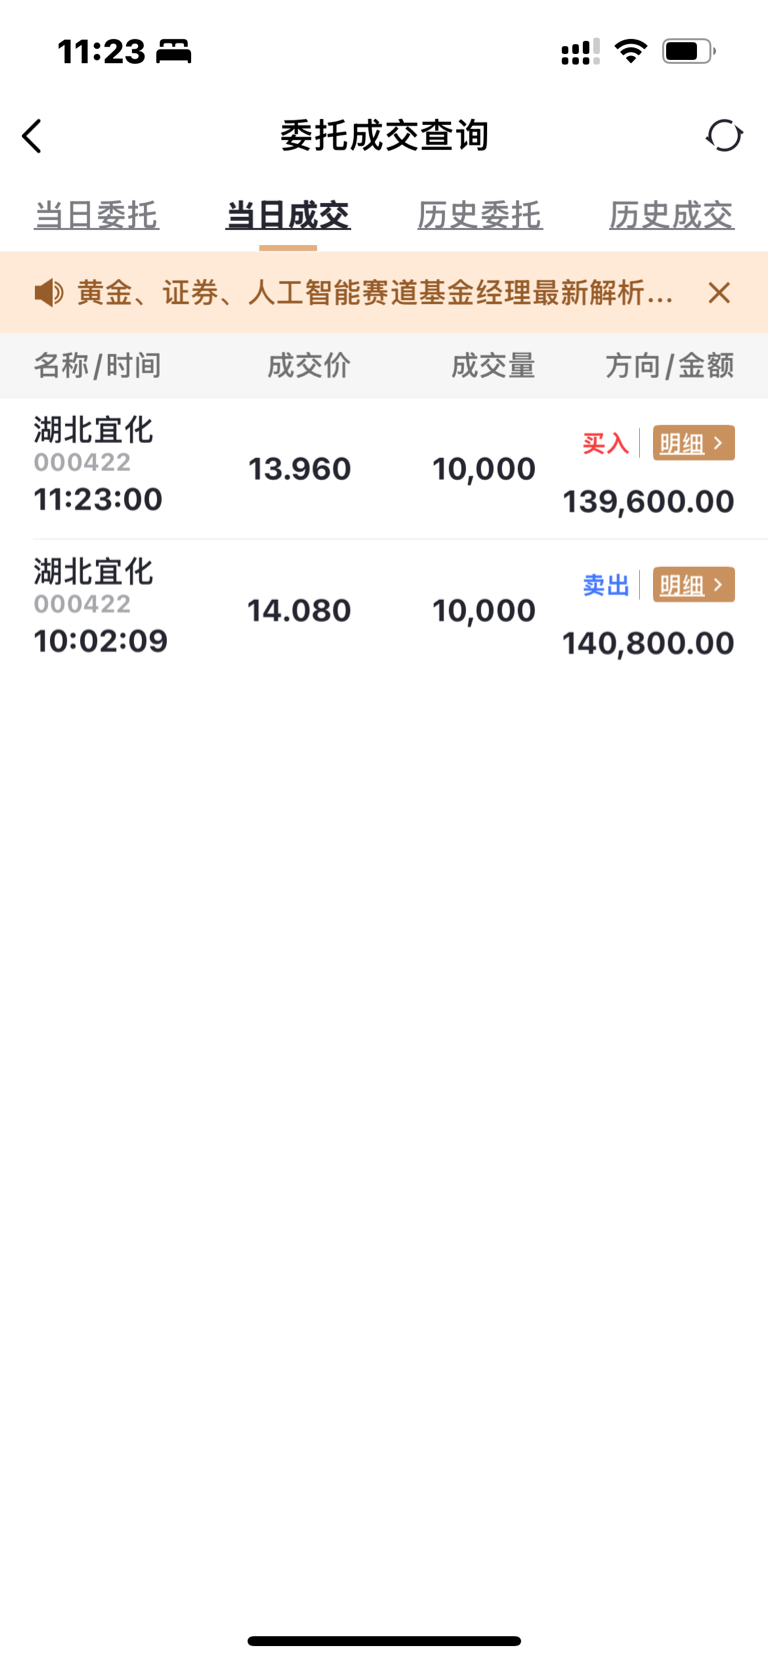Switch to 当日委托 tab

[x=96, y=215]
